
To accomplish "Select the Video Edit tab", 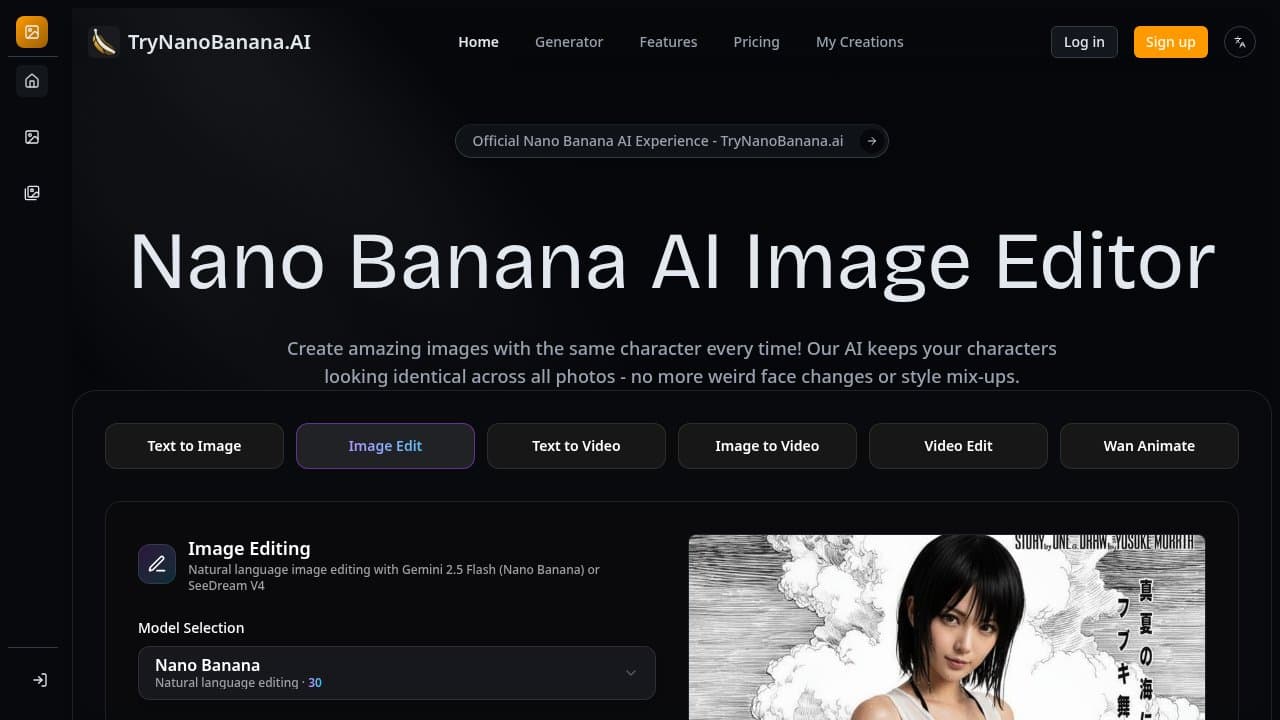I will point(958,446).
